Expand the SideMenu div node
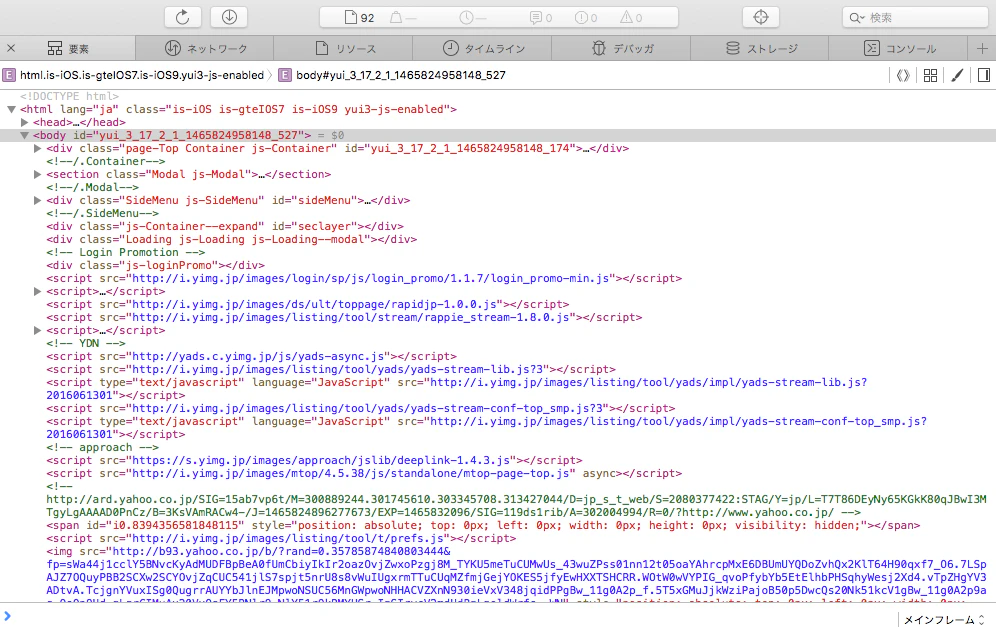 [x=37, y=200]
